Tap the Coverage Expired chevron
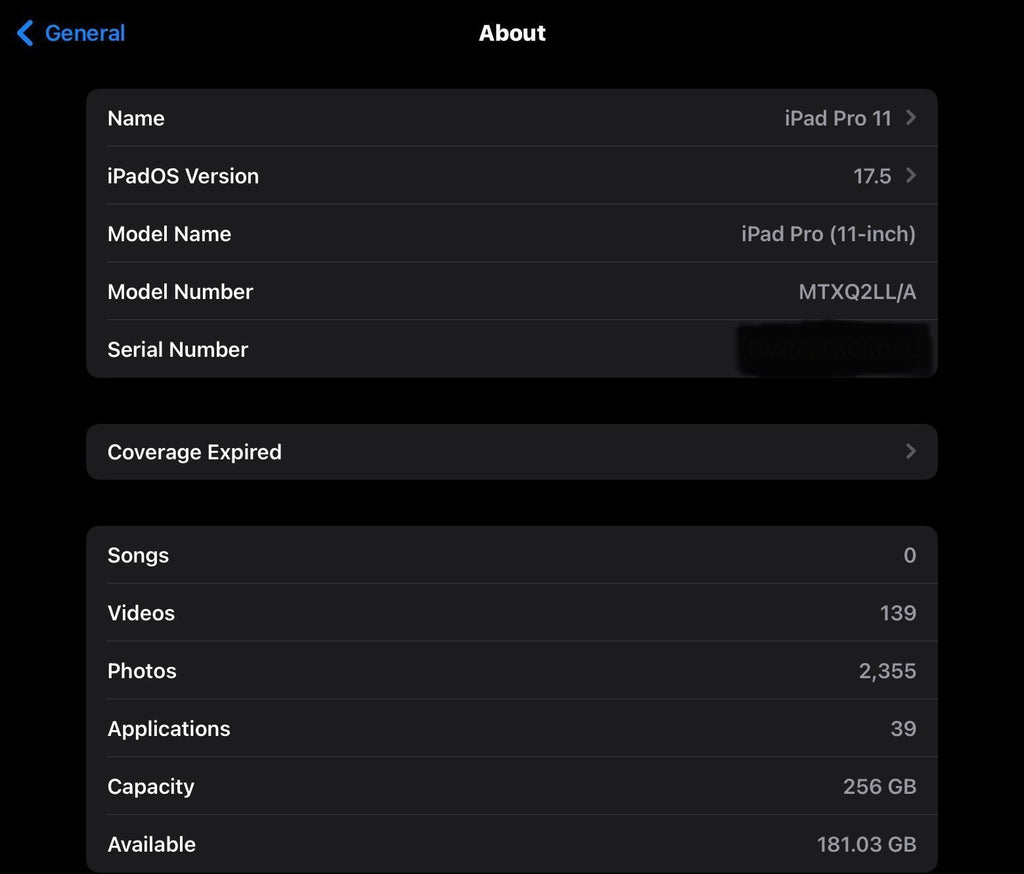1024x874 pixels. pos(910,451)
